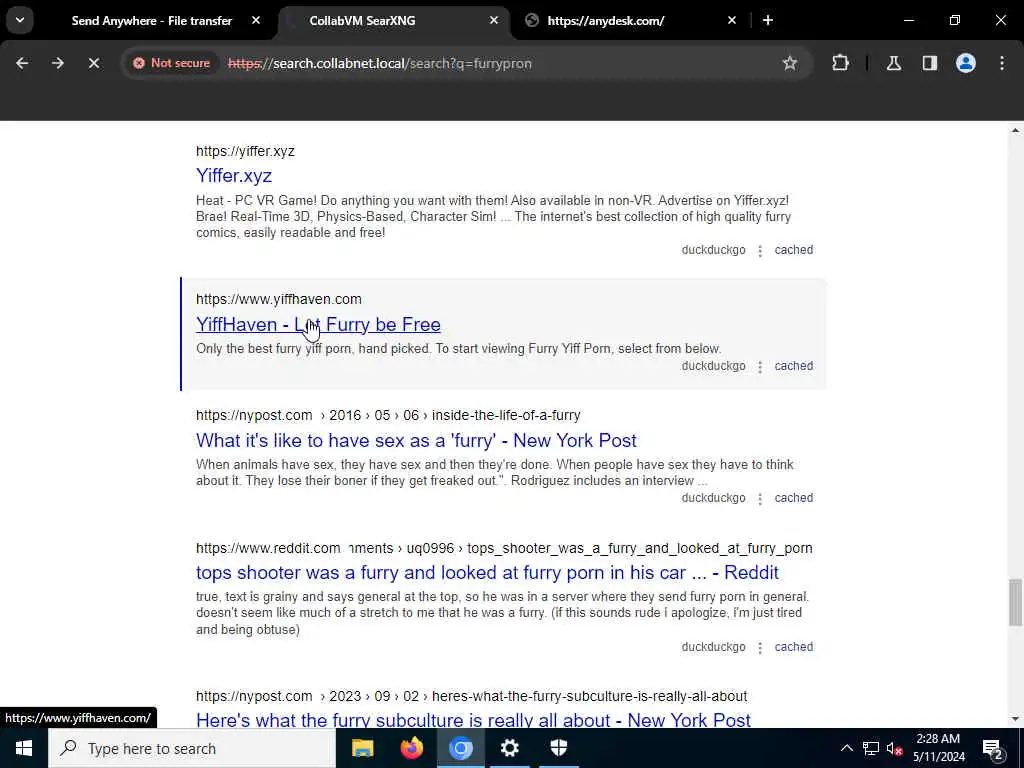The width and height of the screenshot is (1024, 768).
Task: Open options dots on YiffHaven result
Action: pyautogui.click(x=760, y=367)
